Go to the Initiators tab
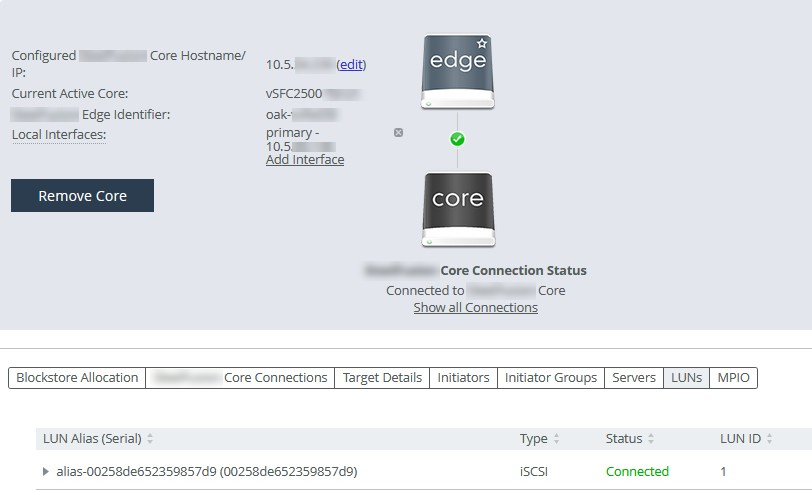Viewport: 812px width, 490px height. point(463,378)
